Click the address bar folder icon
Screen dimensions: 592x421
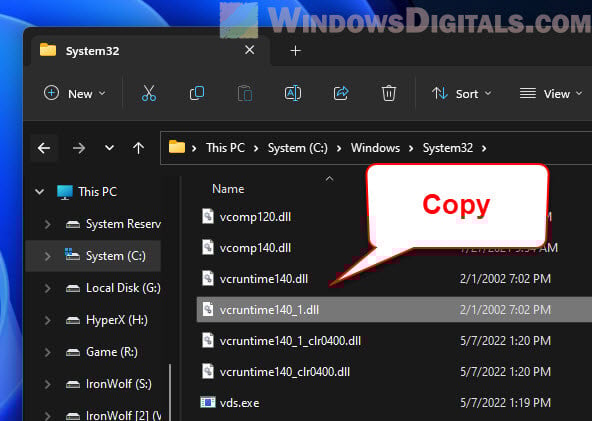tap(177, 147)
